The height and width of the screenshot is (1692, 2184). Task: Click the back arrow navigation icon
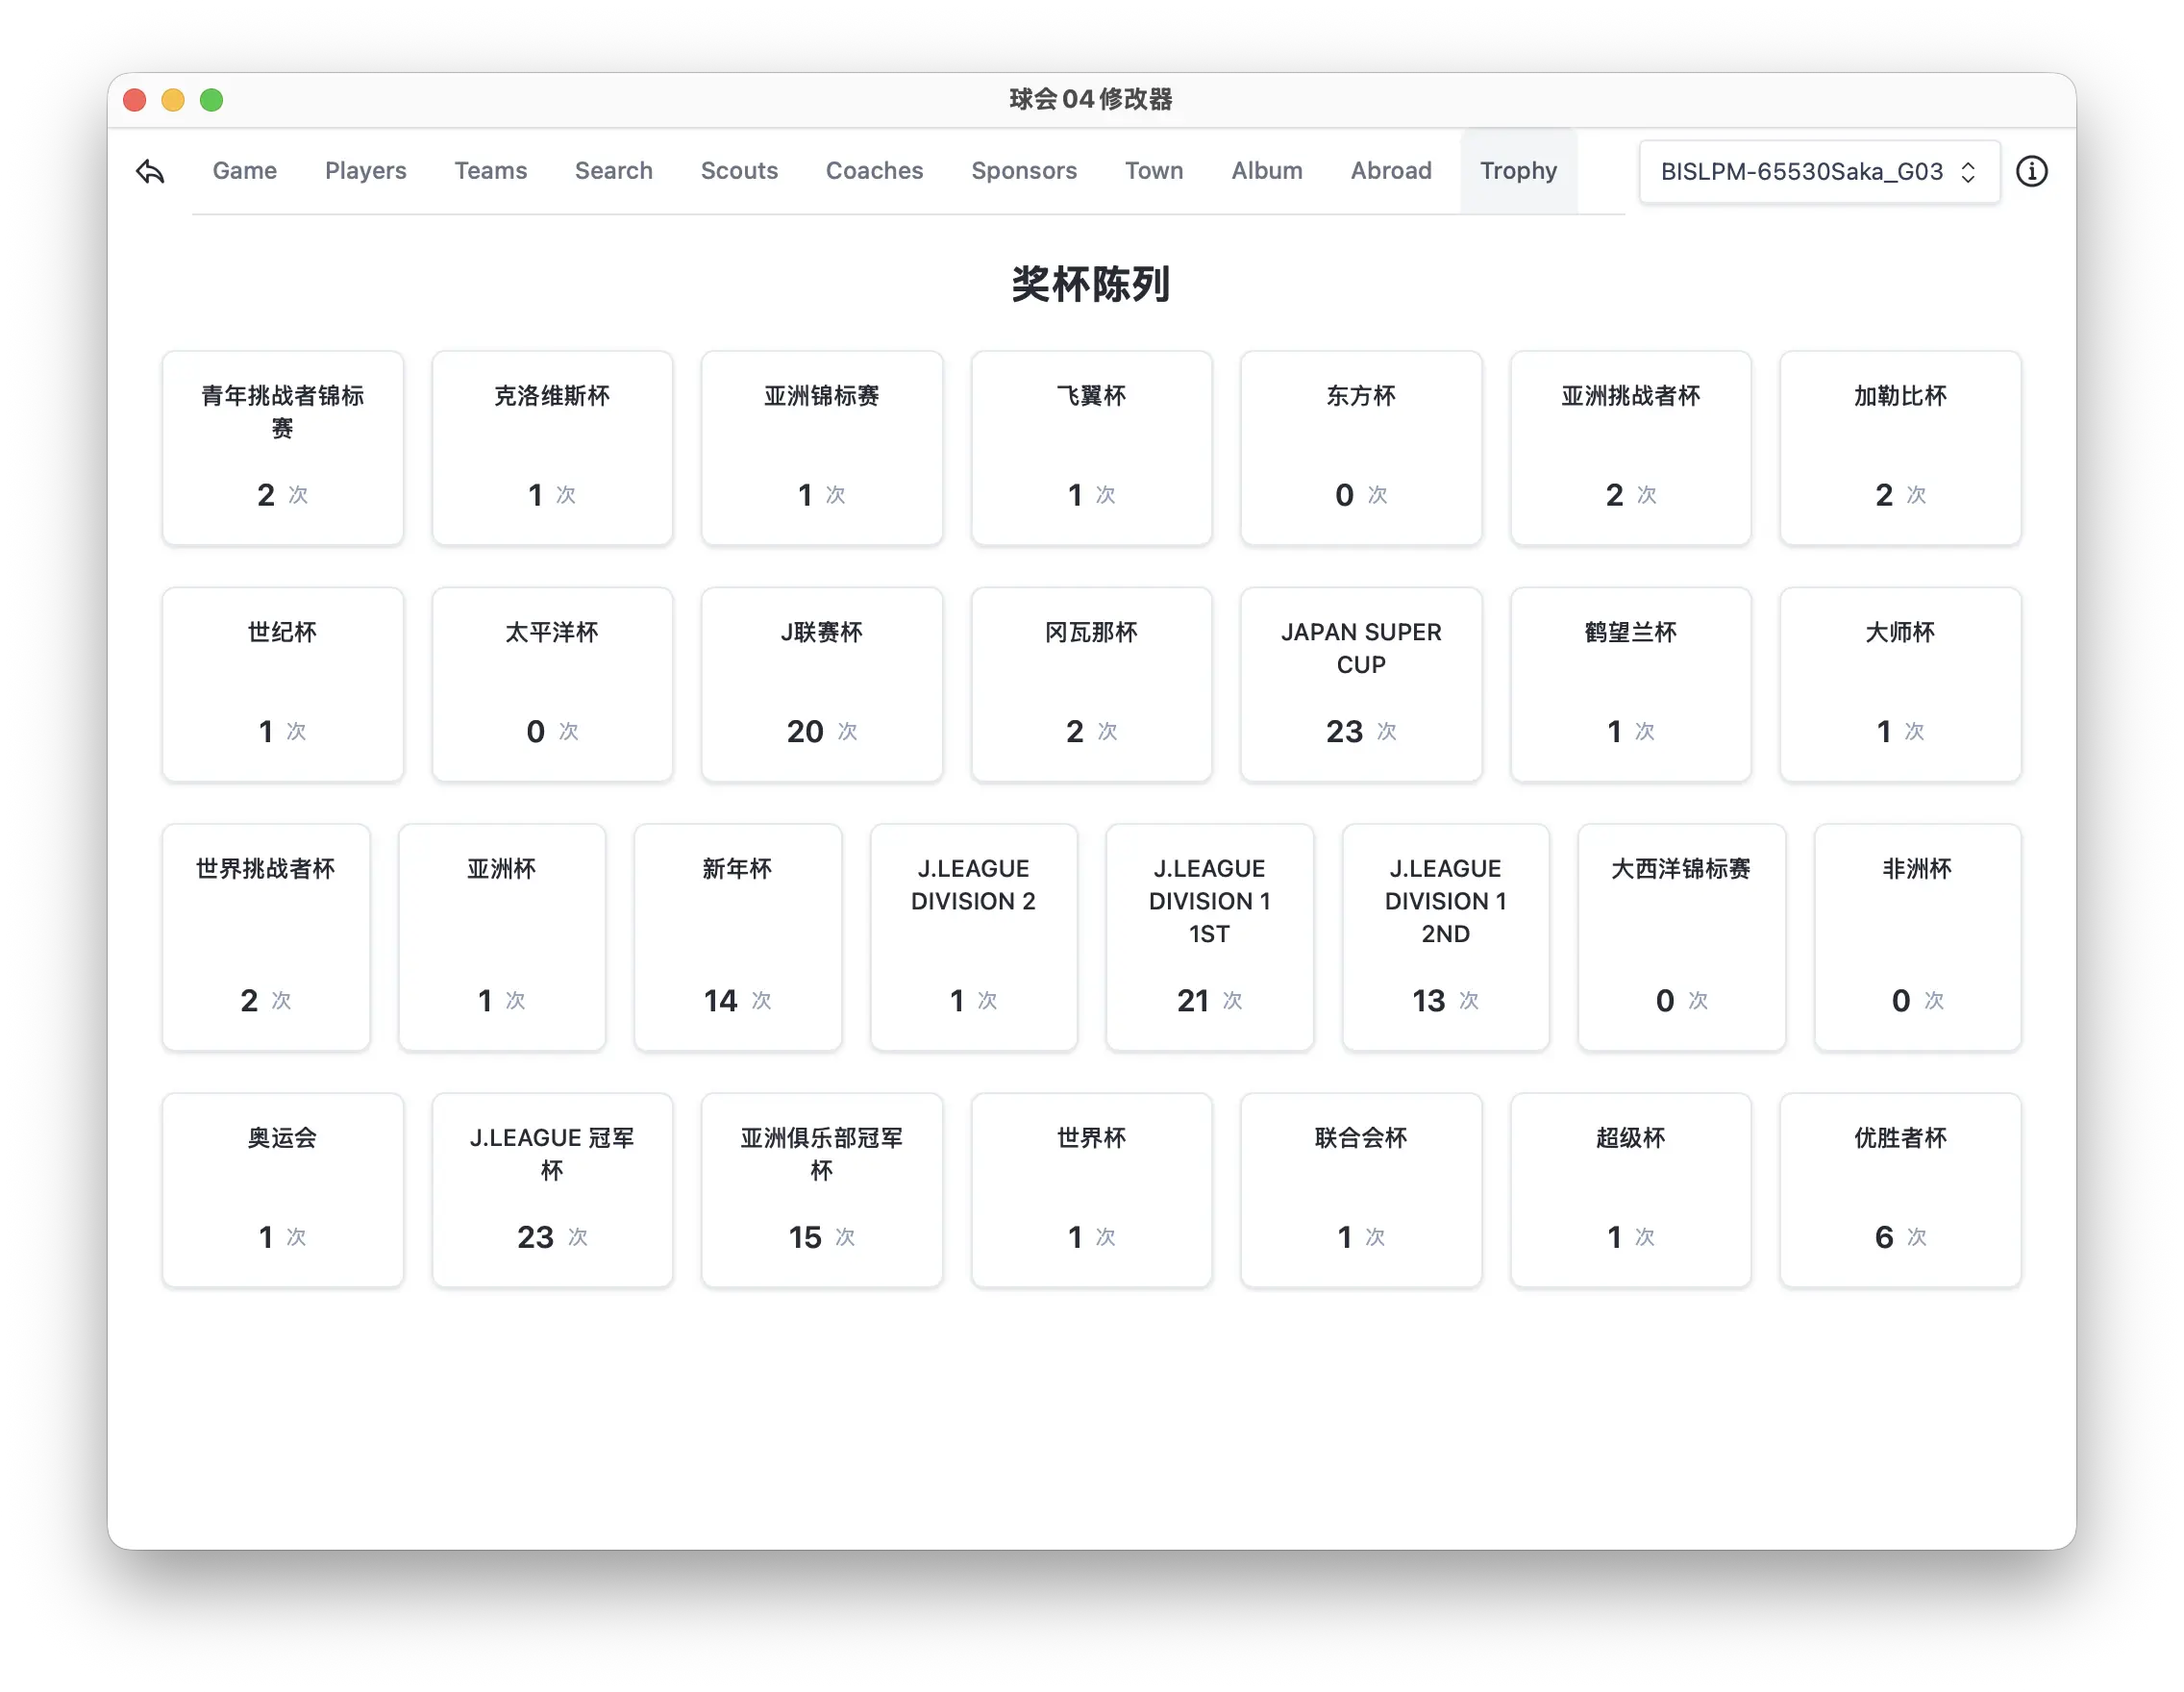click(150, 171)
